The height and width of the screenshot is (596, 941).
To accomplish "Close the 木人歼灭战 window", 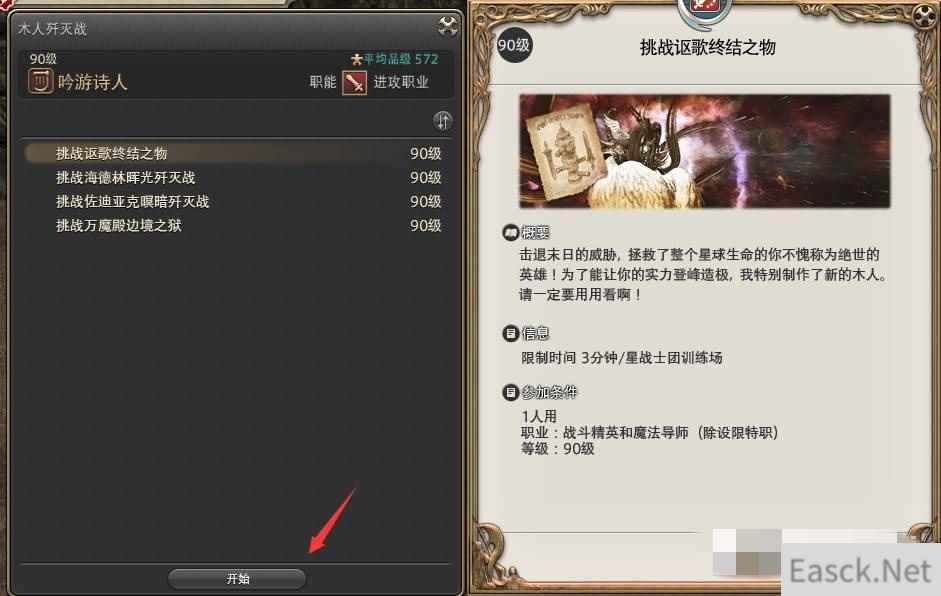I will coord(447,26).
